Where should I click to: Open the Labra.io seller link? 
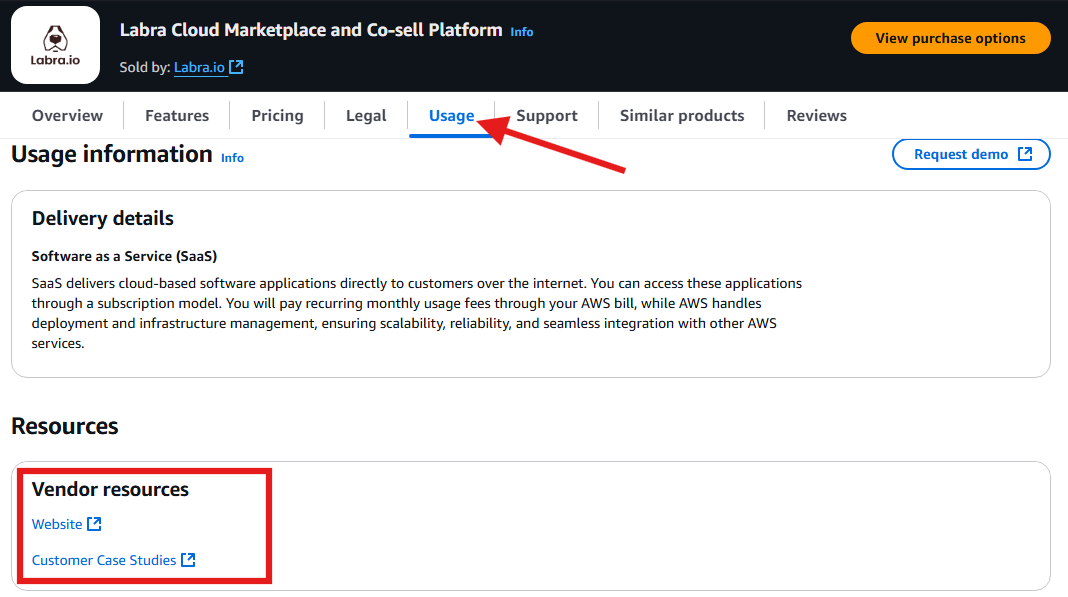199,67
